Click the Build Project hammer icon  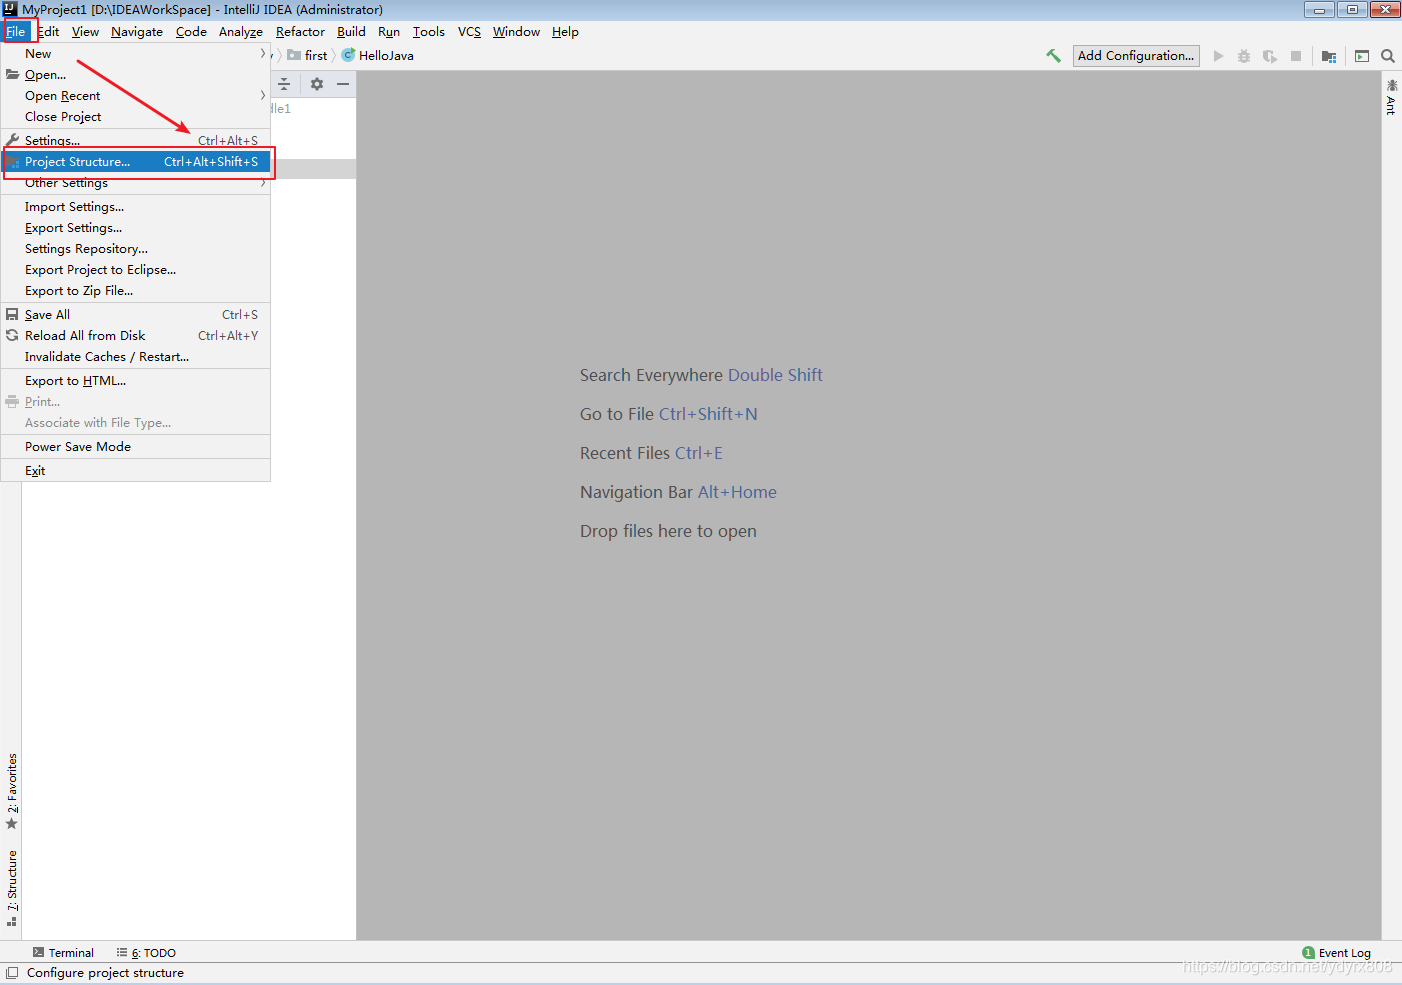pyautogui.click(x=1053, y=56)
